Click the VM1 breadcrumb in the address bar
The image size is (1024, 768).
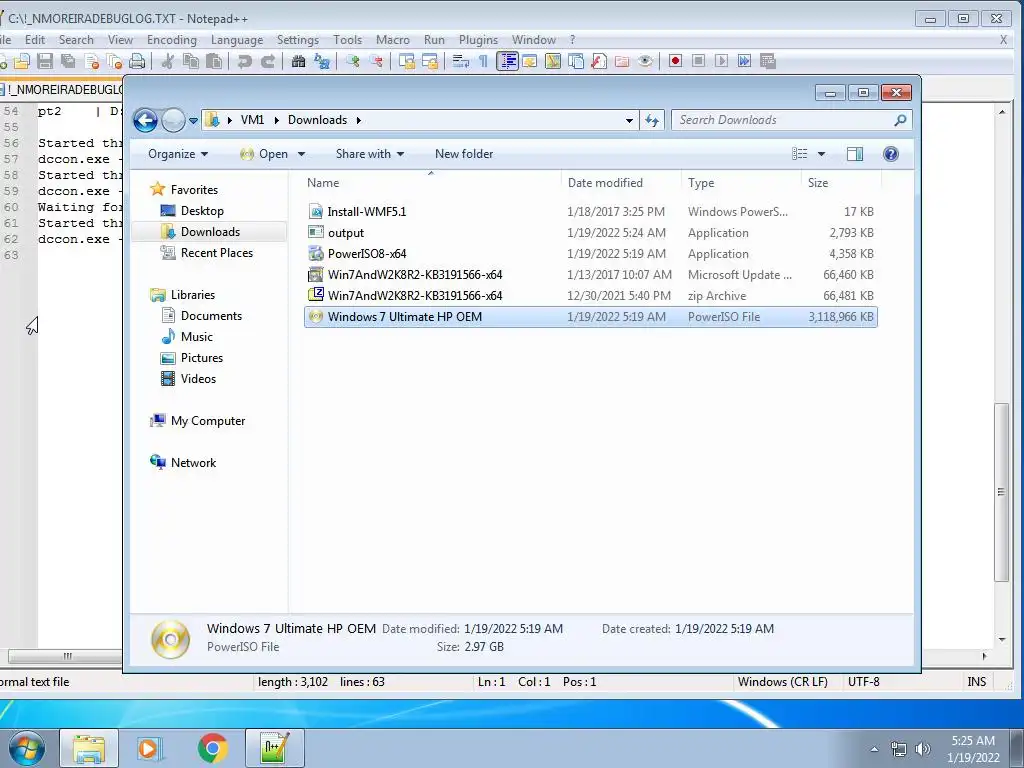pyautogui.click(x=252, y=120)
